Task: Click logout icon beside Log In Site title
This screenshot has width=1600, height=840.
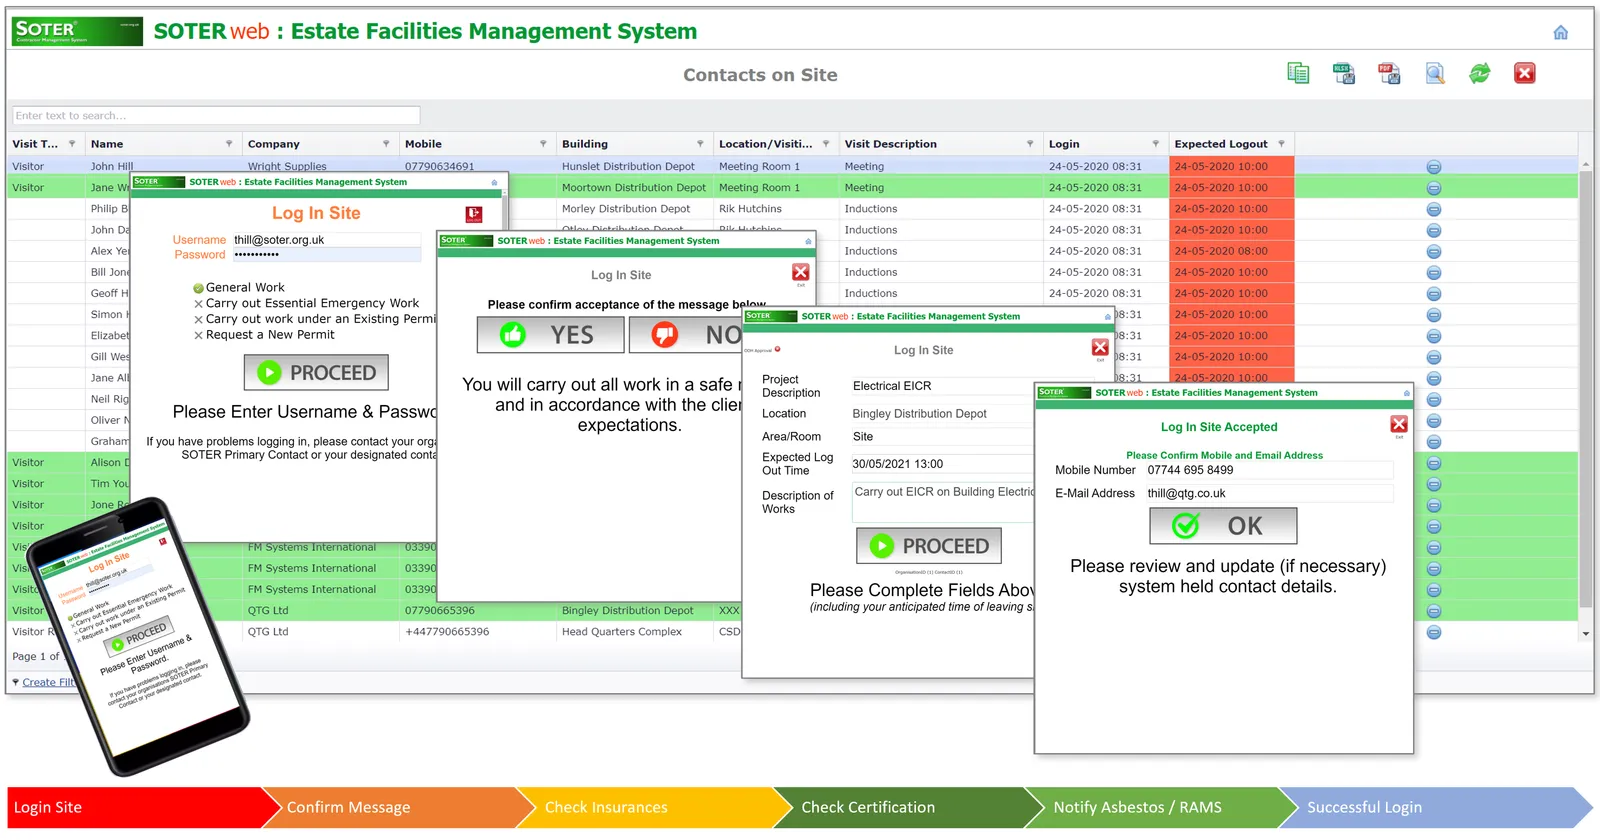Action: (x=474, y=214)
